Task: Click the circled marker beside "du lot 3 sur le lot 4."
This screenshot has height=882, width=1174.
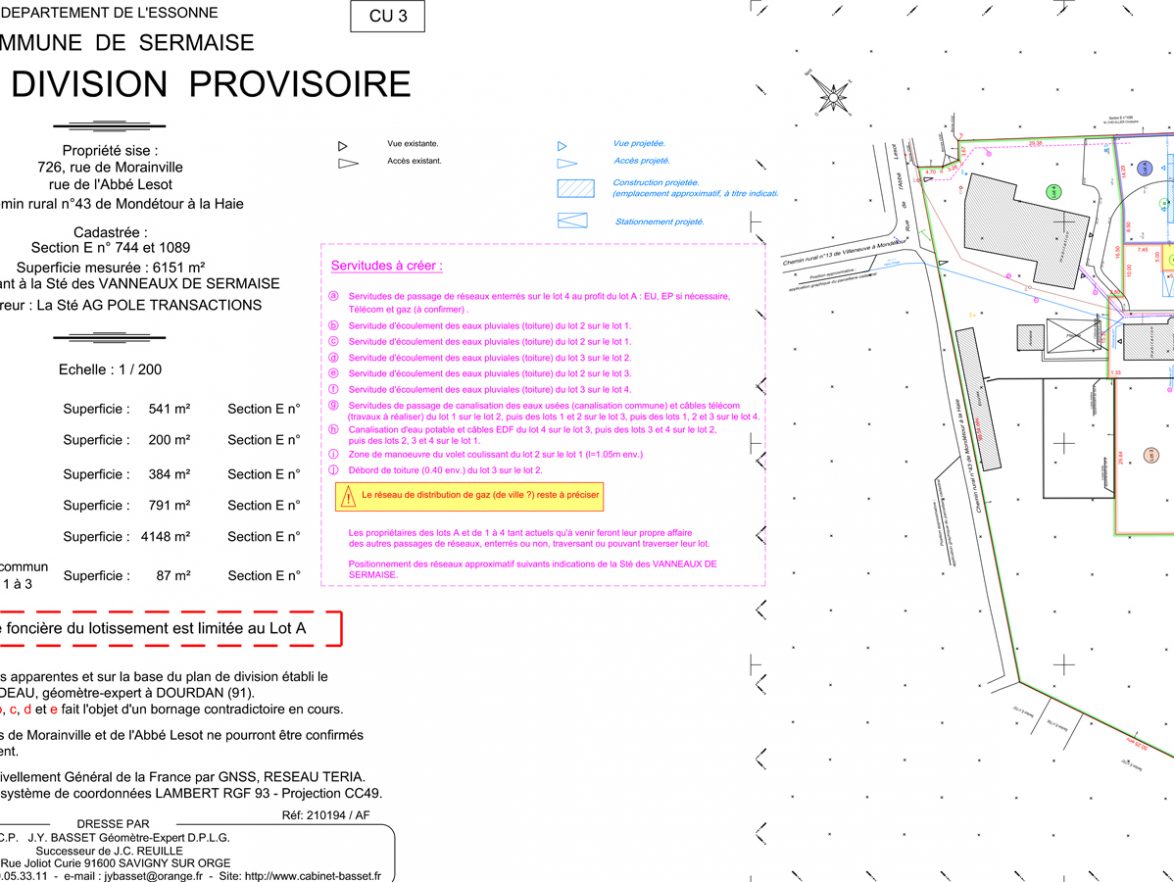Action: click(334, 389)
